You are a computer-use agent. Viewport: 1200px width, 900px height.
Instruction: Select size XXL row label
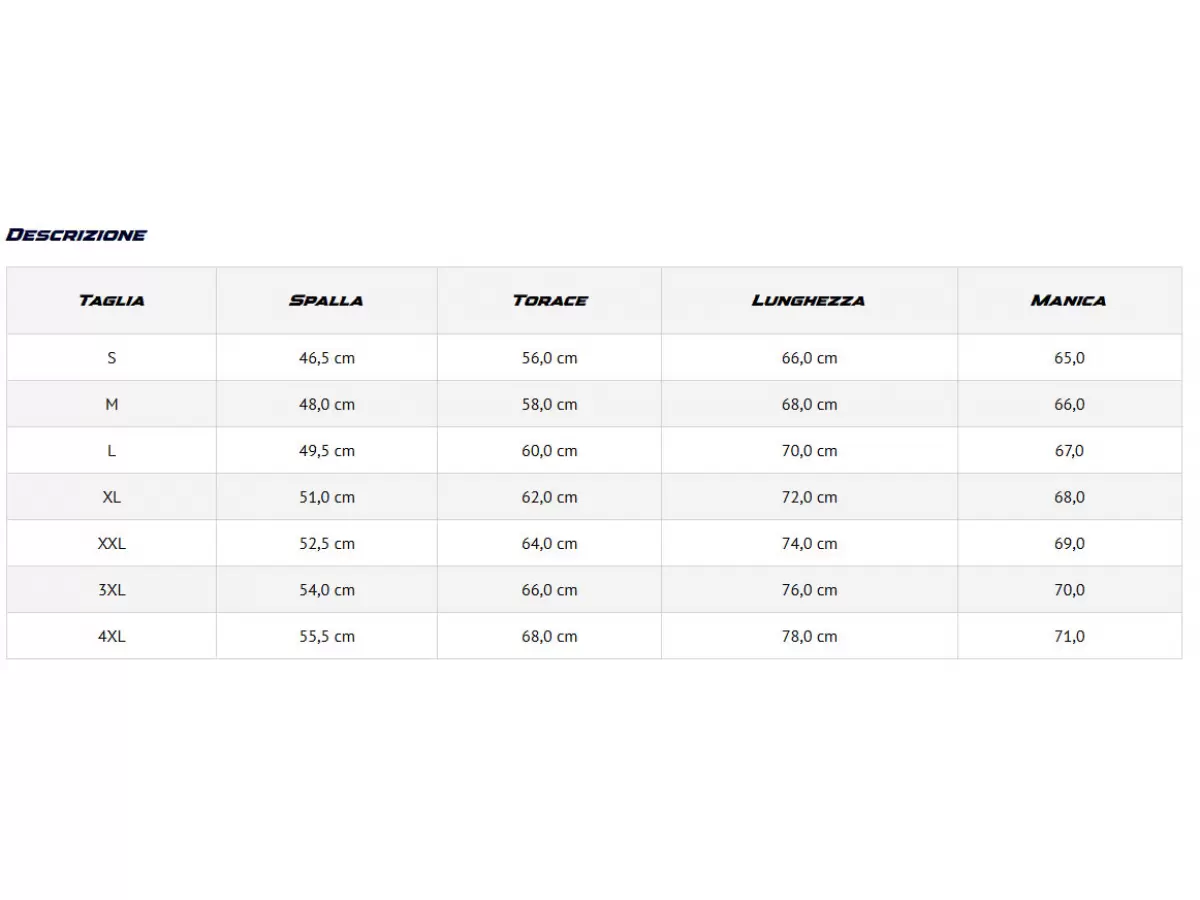click(x=112, y=544)
